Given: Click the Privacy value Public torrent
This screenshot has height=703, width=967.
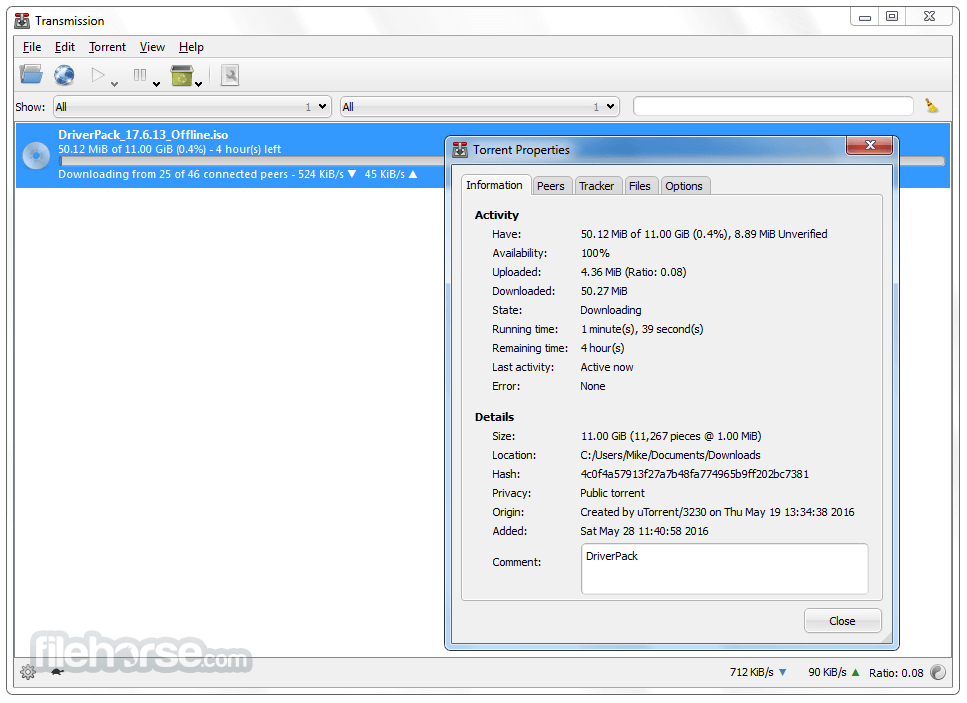Looking at the screenshot, I should pos(612,493).
